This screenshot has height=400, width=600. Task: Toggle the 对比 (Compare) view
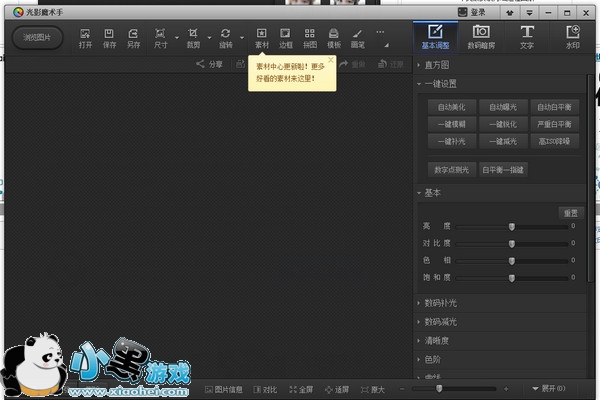pos(264,388)
